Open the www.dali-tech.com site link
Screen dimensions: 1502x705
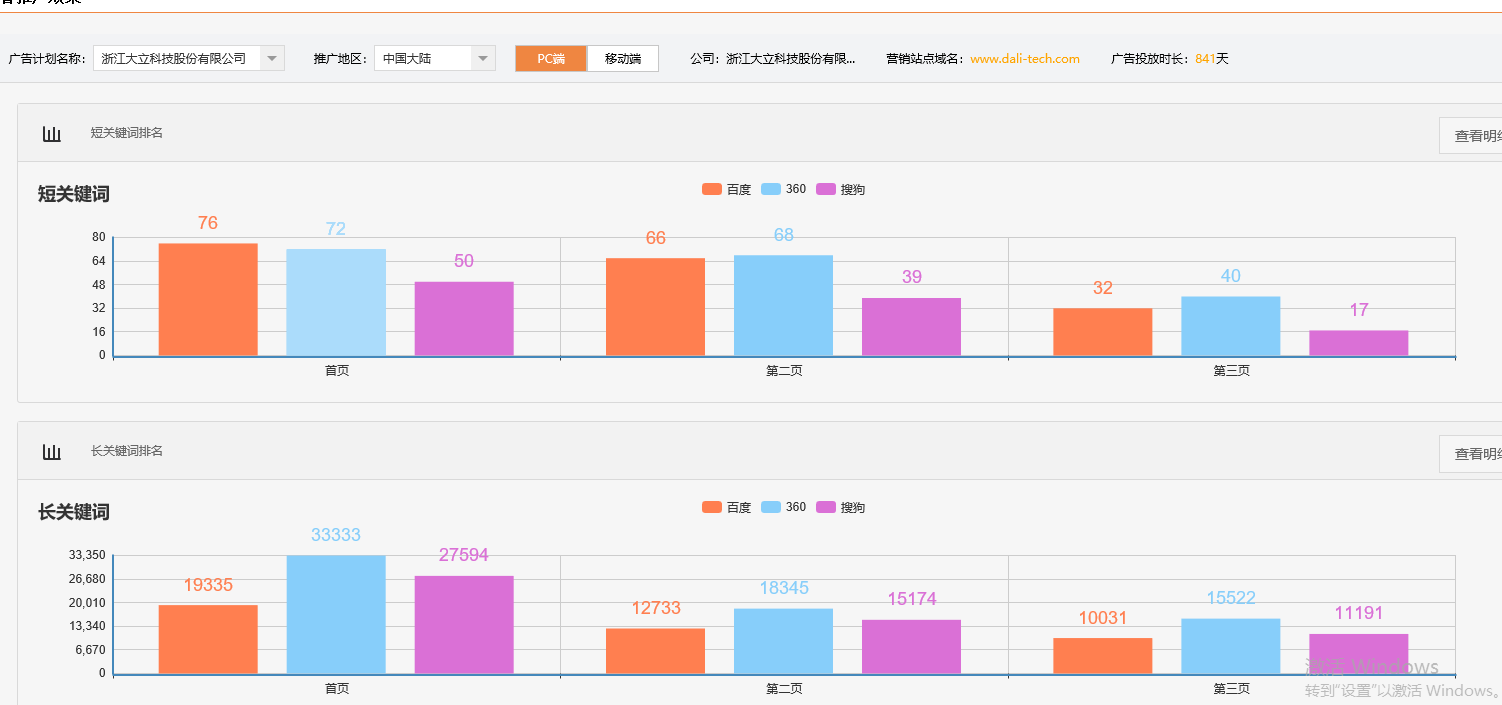point(1025,59)
